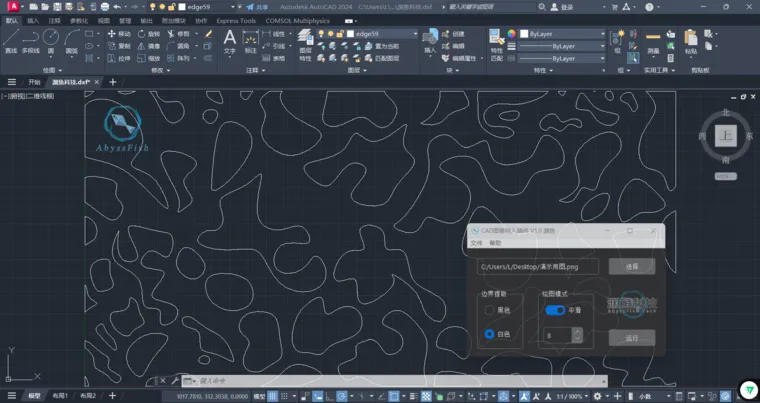
Task: Click the Paste (粘贴) clipboard icon
Action: point(691,42)
